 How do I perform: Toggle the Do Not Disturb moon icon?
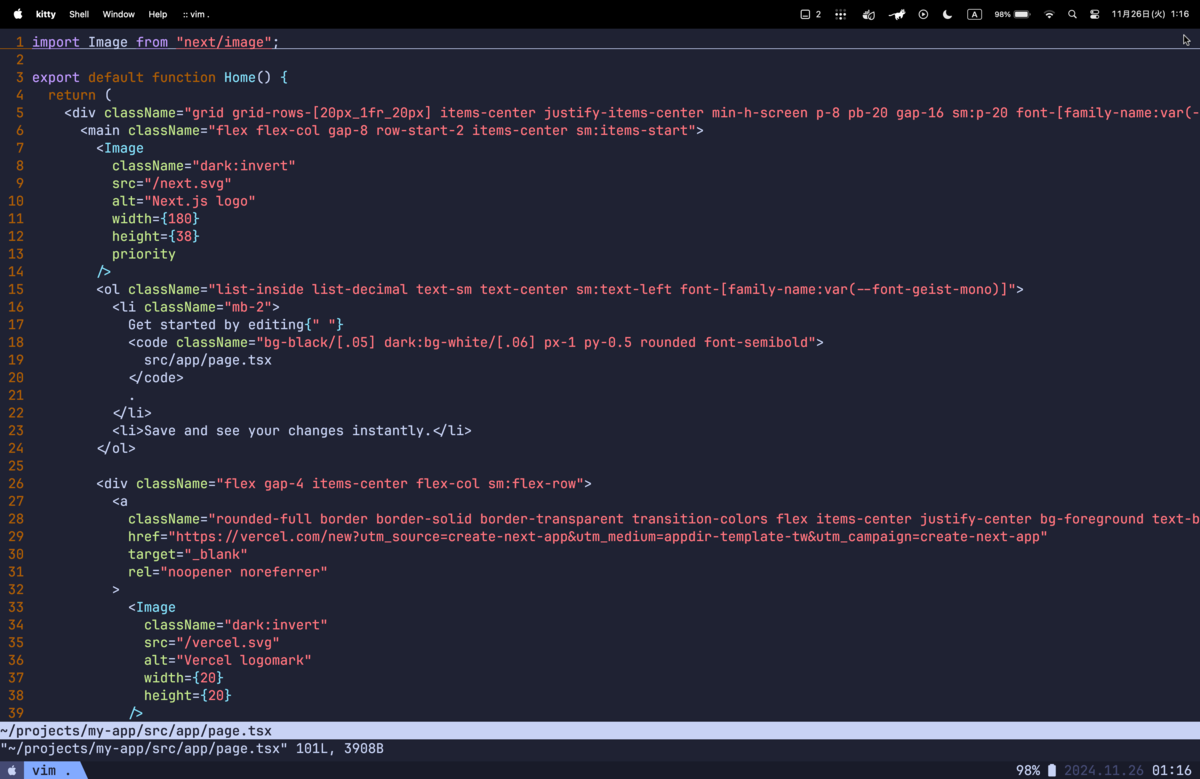948,14
